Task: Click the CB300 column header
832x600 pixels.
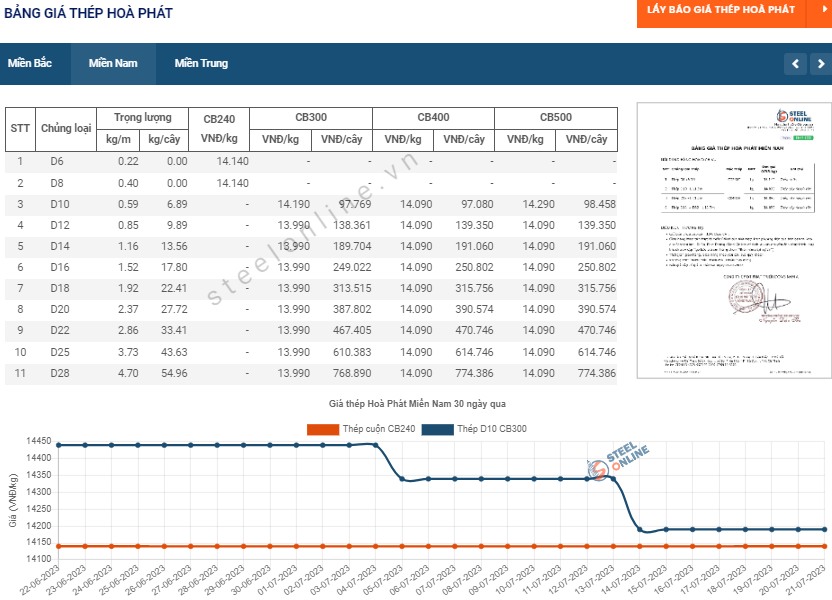Action: point(311,118)
